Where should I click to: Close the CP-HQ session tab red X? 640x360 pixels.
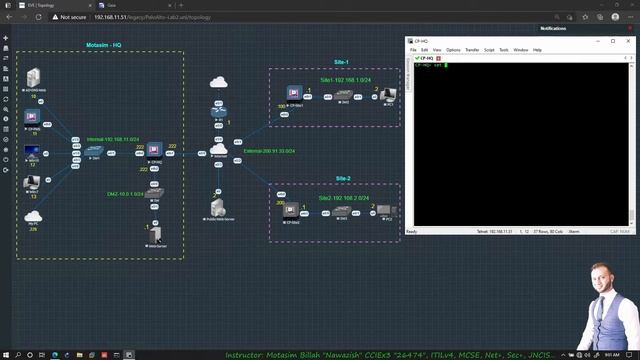438,58
